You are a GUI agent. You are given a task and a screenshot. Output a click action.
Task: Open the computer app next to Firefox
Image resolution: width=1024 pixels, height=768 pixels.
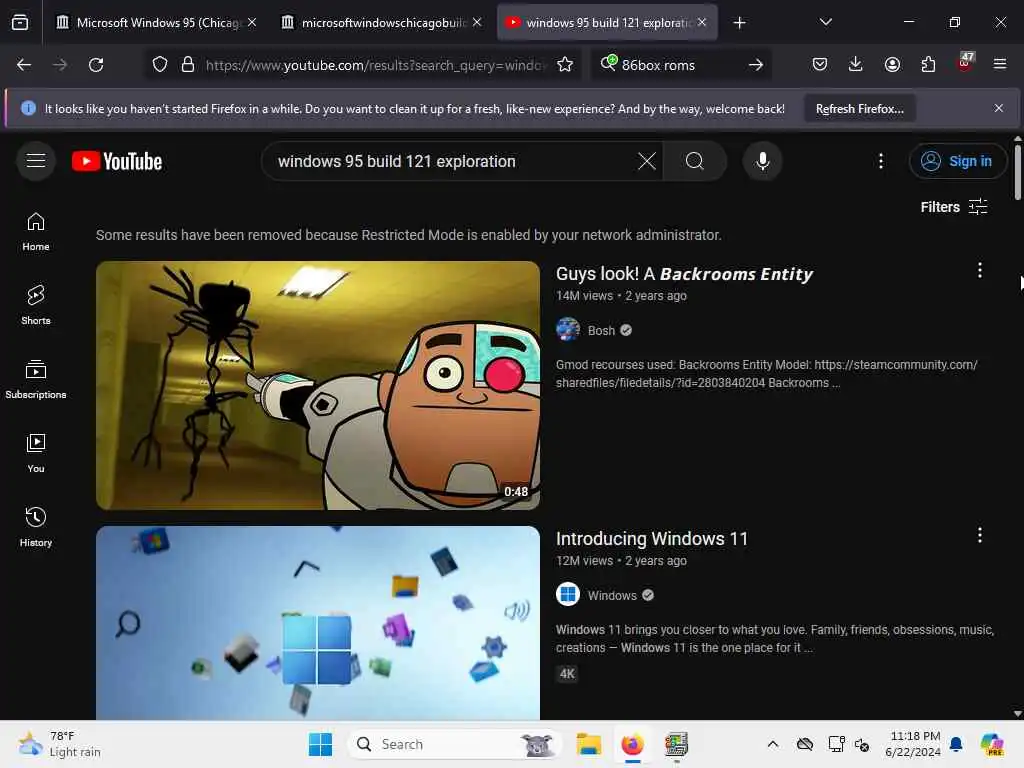coord(676,744)
